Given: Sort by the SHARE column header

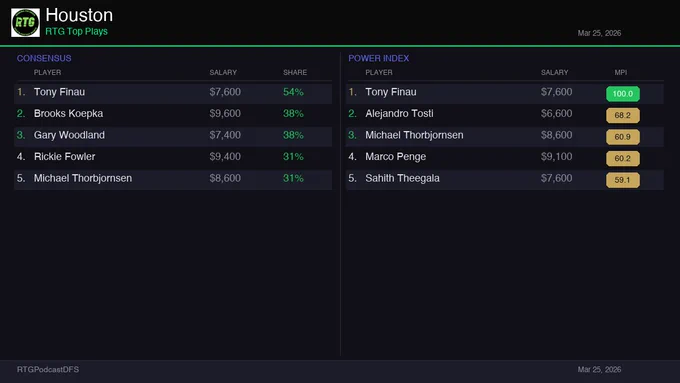Looking at the screenshot, I should coord(295,72).
